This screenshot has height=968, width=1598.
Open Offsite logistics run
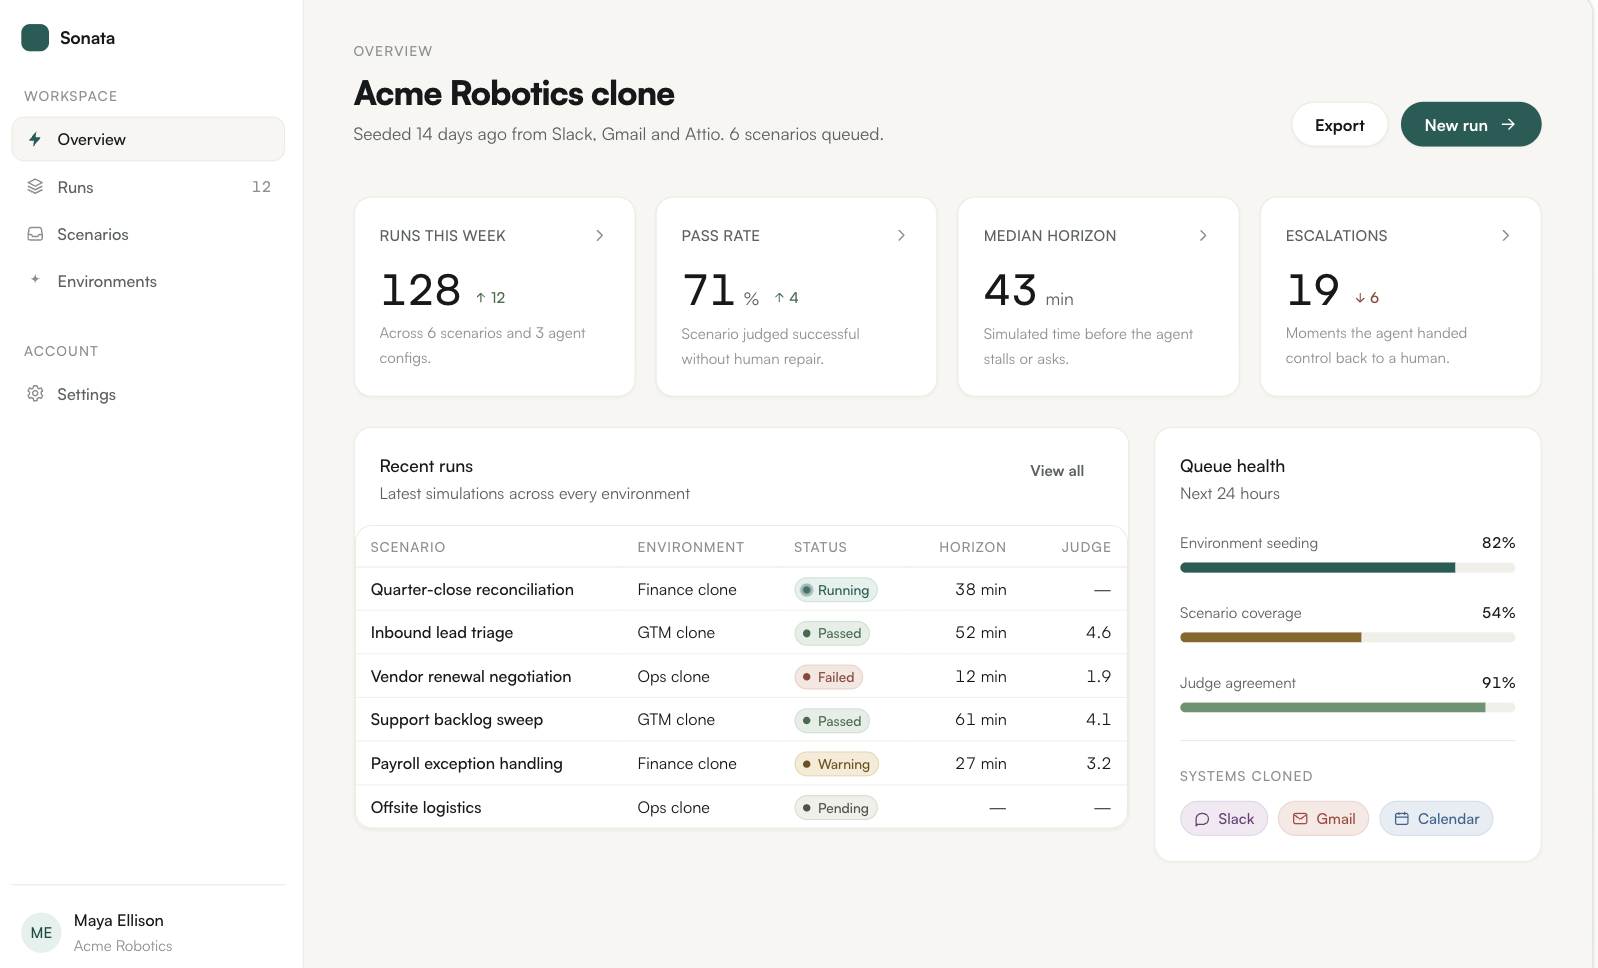pos(741,807)
